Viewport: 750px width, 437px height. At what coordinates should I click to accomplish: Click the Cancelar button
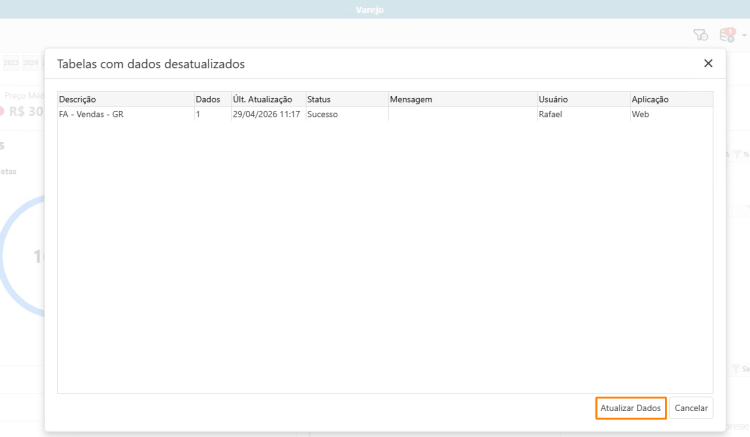click(691, 408)
